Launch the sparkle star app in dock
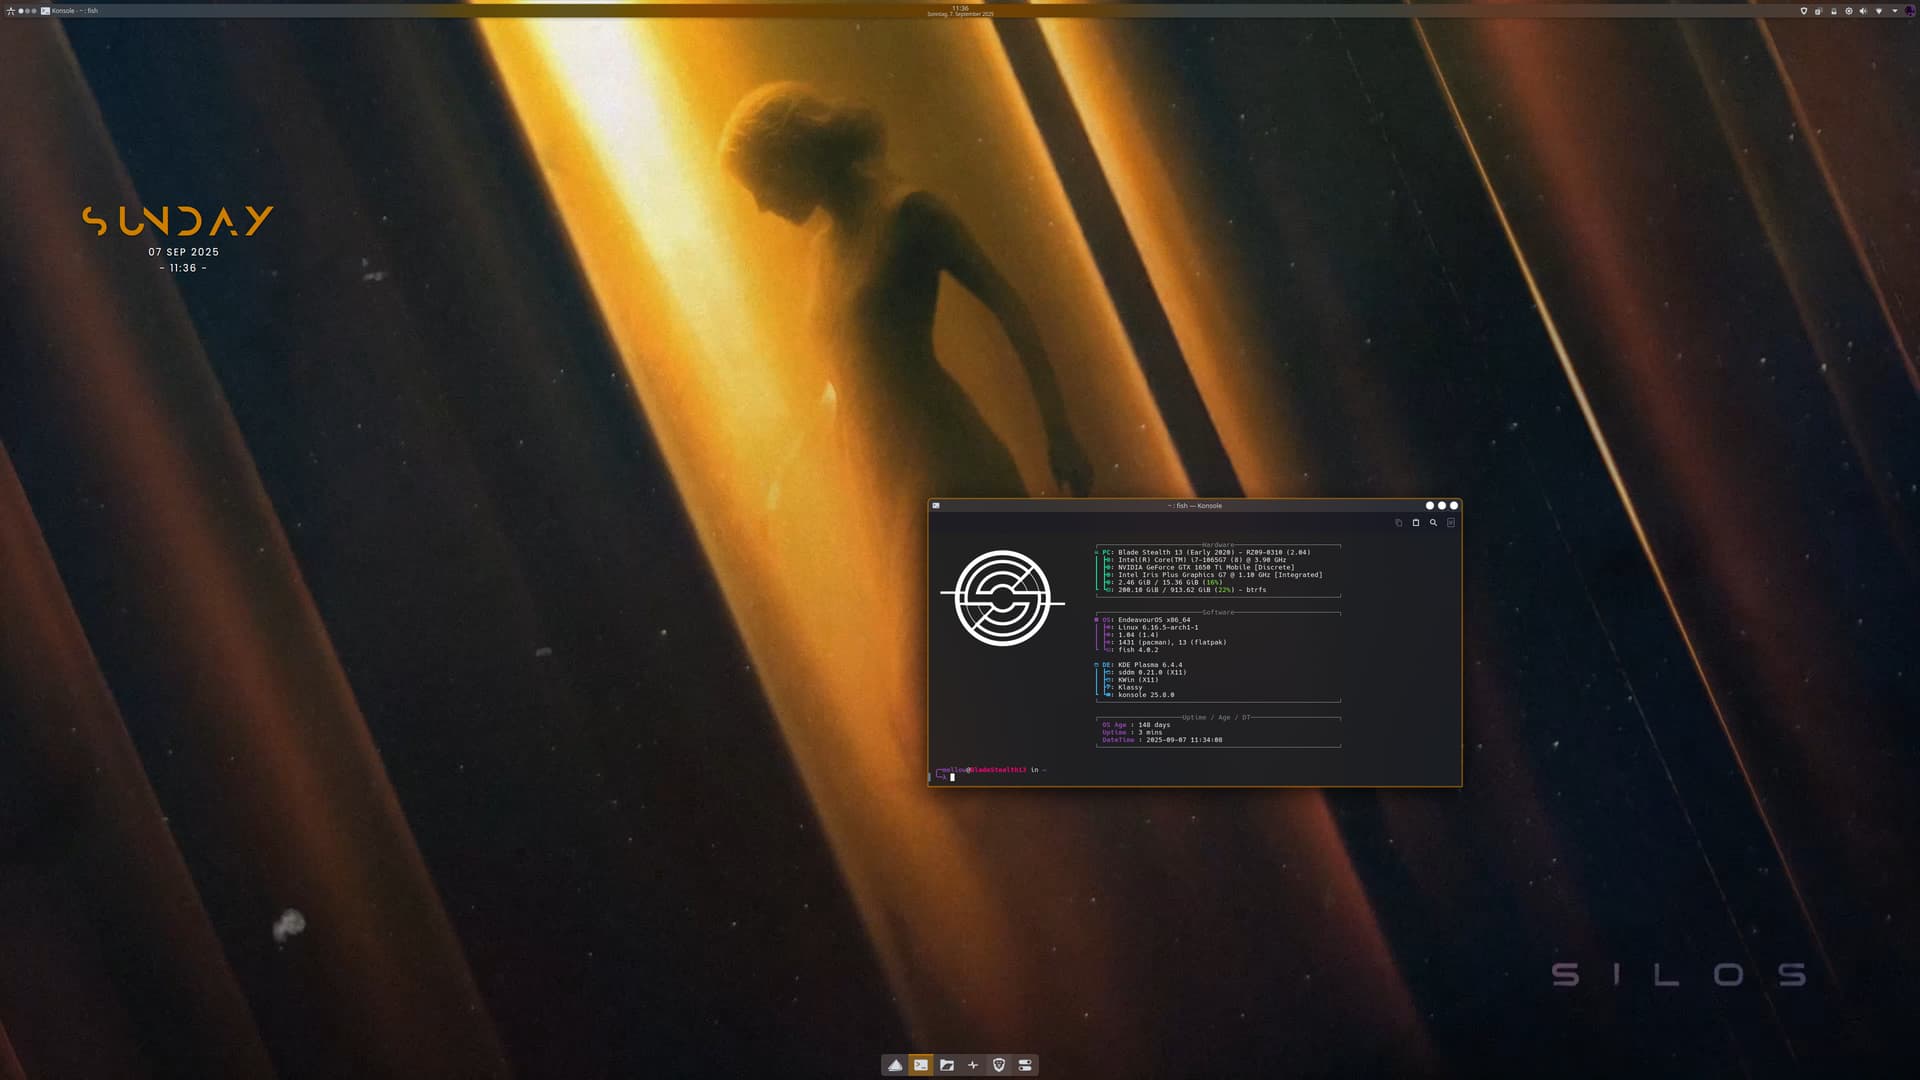This screenshot has width=1920, height=1080. (x=973, y=1065)
